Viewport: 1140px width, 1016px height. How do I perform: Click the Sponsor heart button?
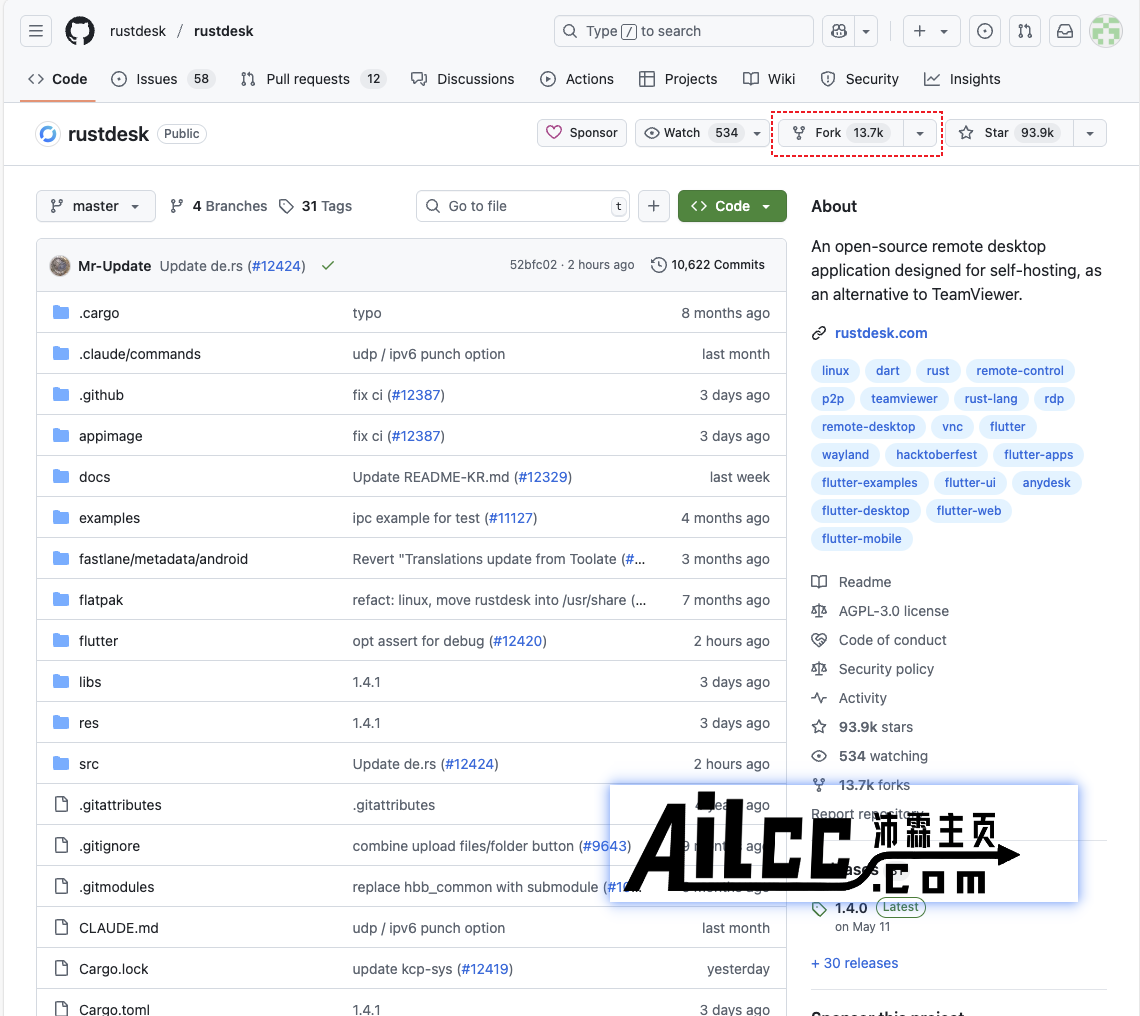point(582,133)
